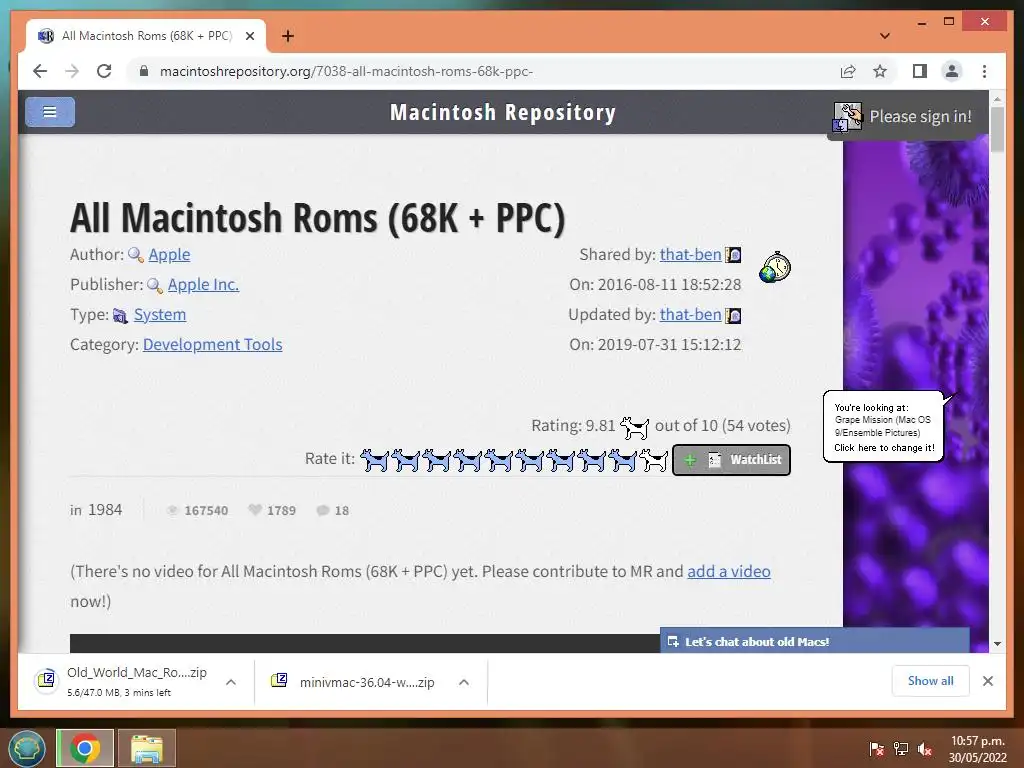
Task: Expand options for minivmac zip download
Action: [x=464, y=682]
